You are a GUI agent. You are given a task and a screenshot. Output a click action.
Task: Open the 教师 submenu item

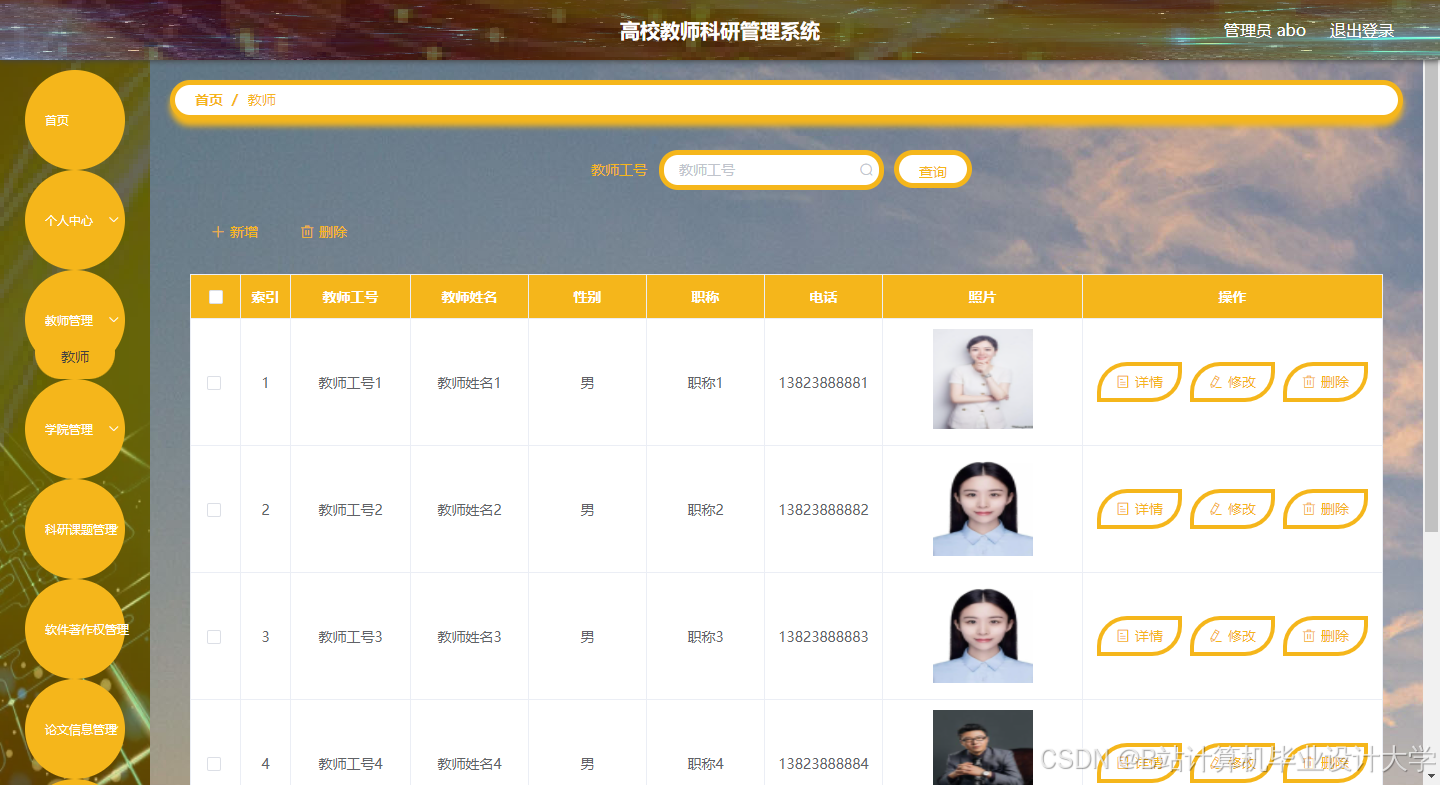[x=75, y=357]
